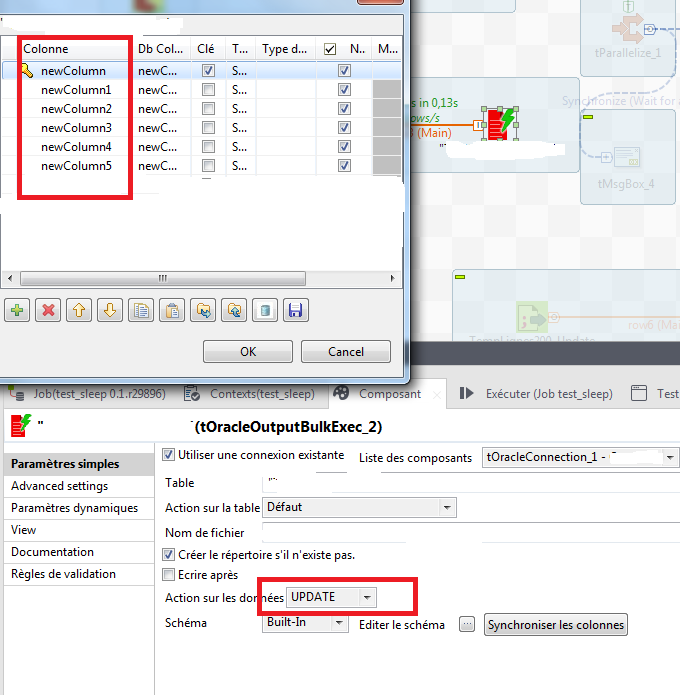The image size is (680, 695).
Task: Switch to the Contexts(test_sleep) tab
Action: [x=250, y=394]
